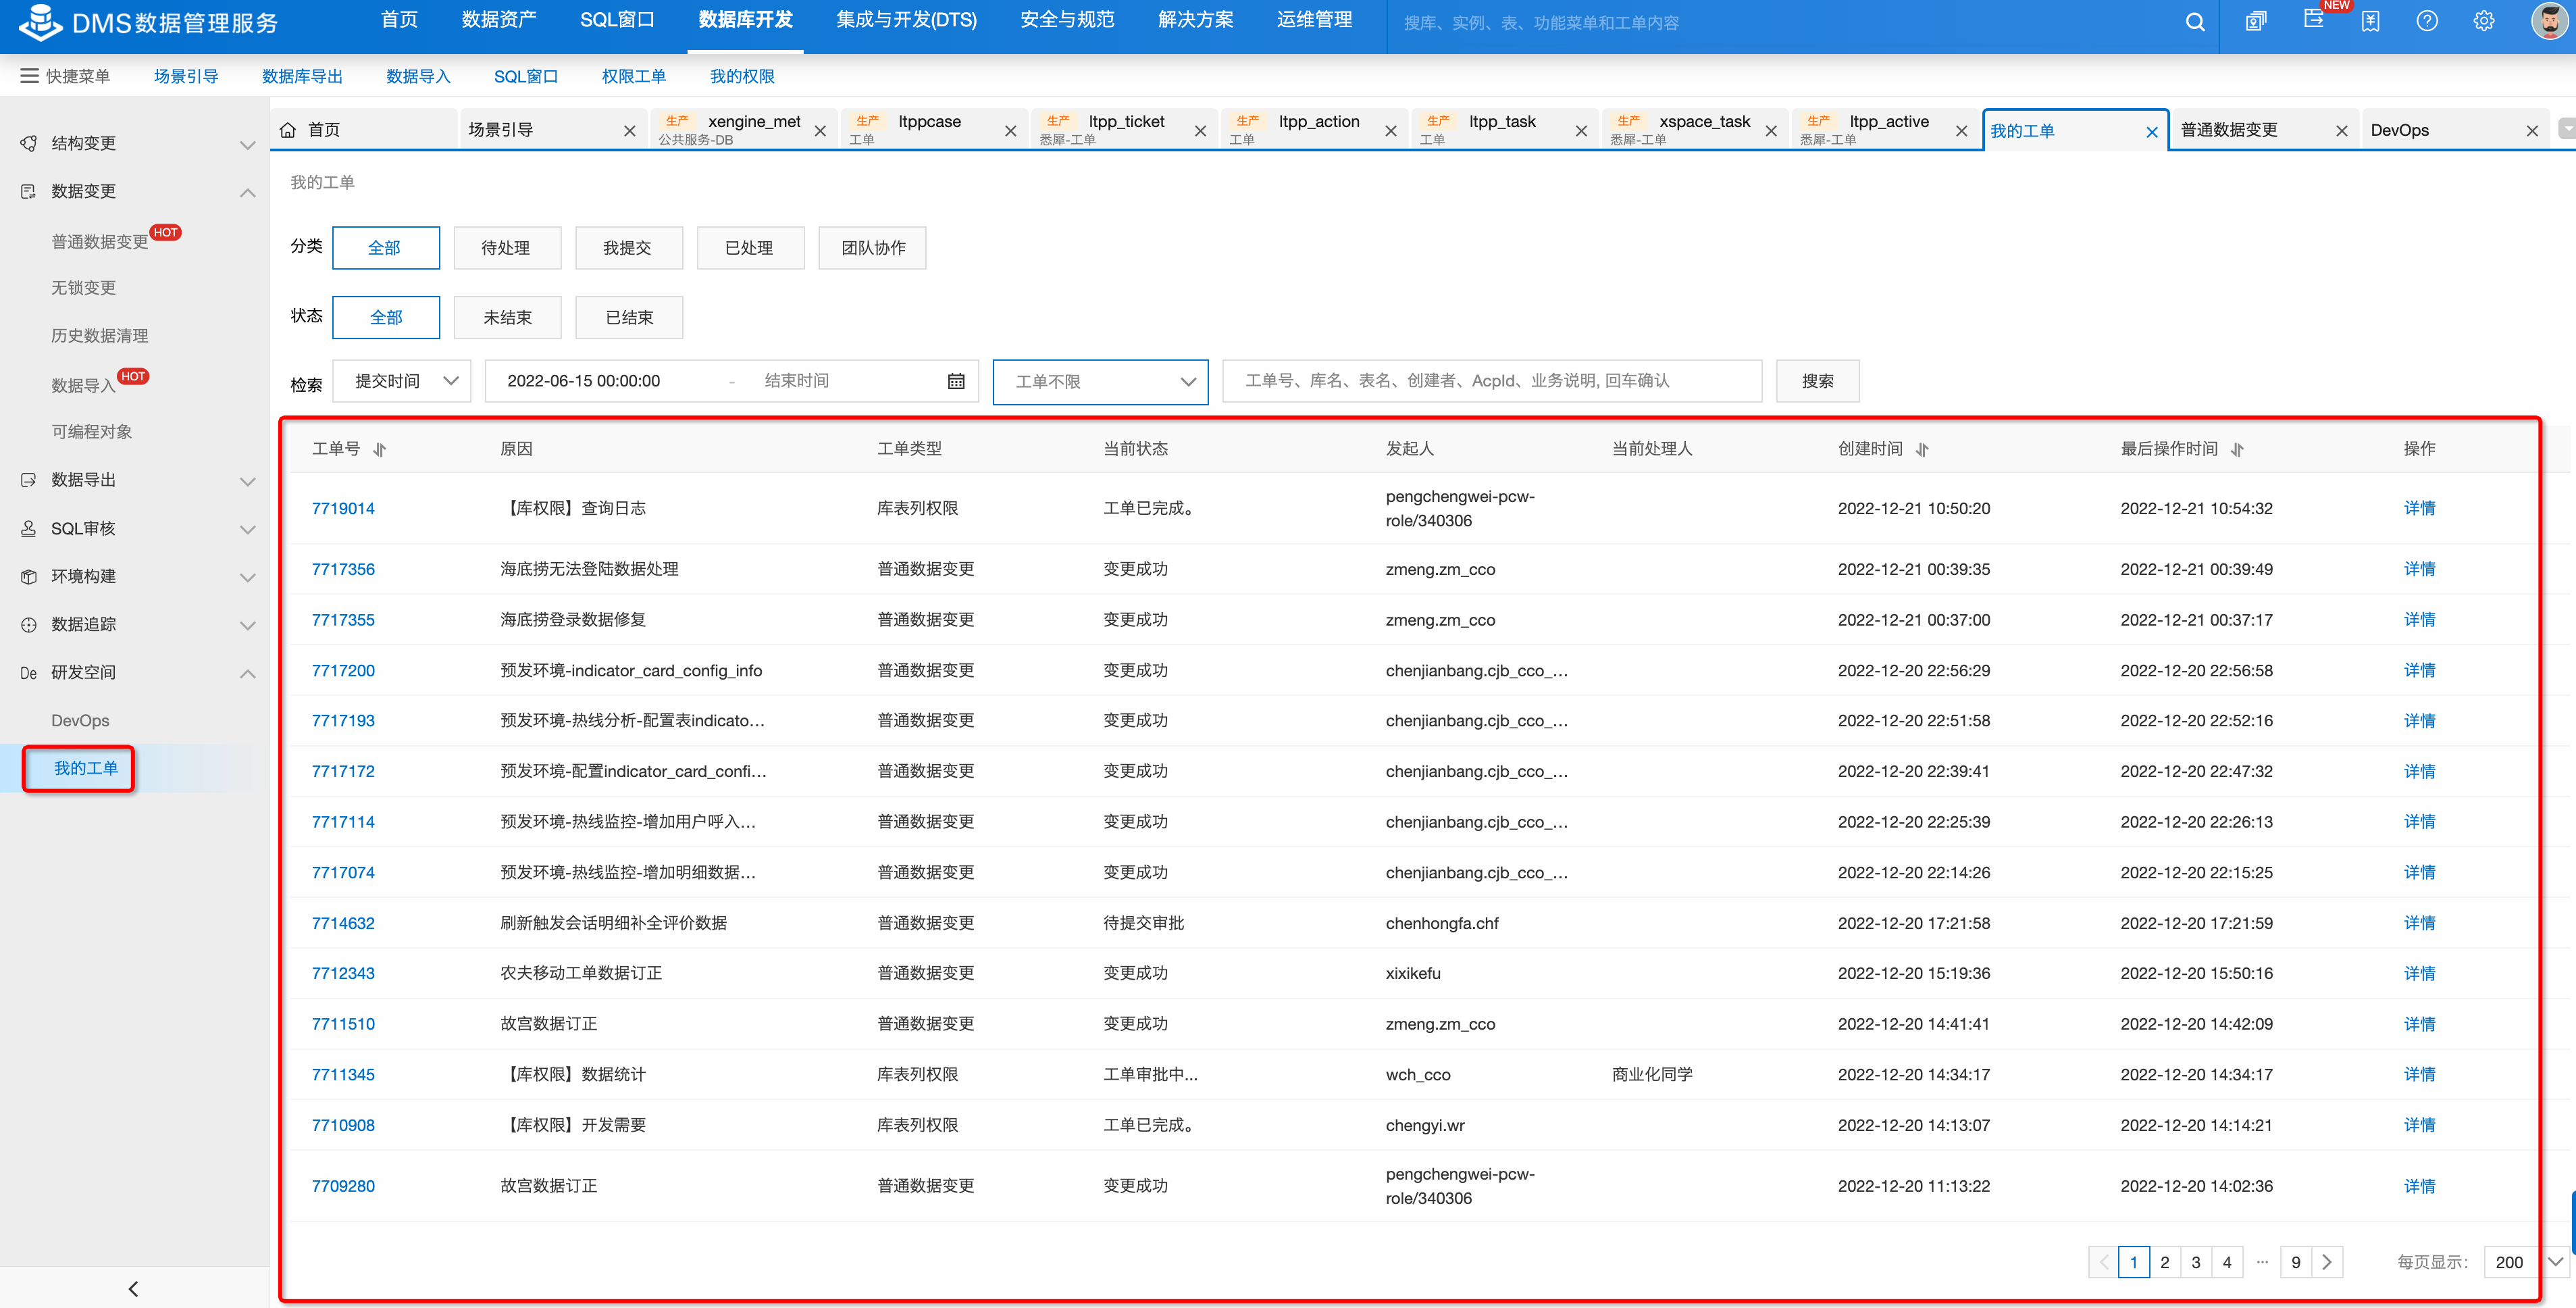The image size is (2576, 1308).
Task: Focus the 工单号 keyword search field
Action: 1492,381
